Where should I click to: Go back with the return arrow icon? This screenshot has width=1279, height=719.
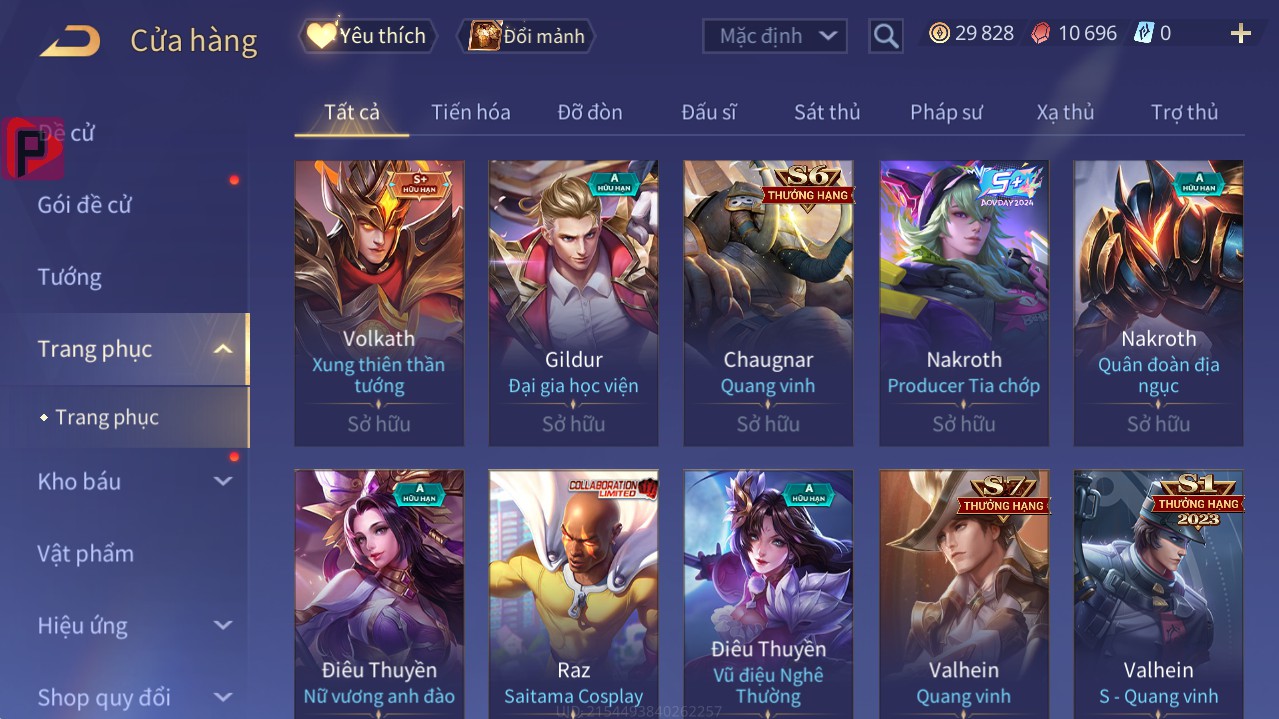(70, 40)
